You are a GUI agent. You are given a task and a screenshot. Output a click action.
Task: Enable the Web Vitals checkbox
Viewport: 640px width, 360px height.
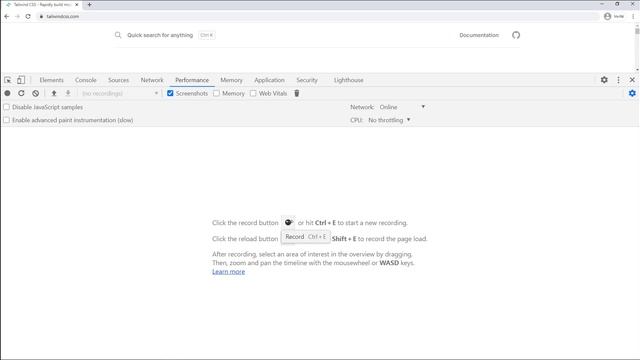tap(253, 93)
